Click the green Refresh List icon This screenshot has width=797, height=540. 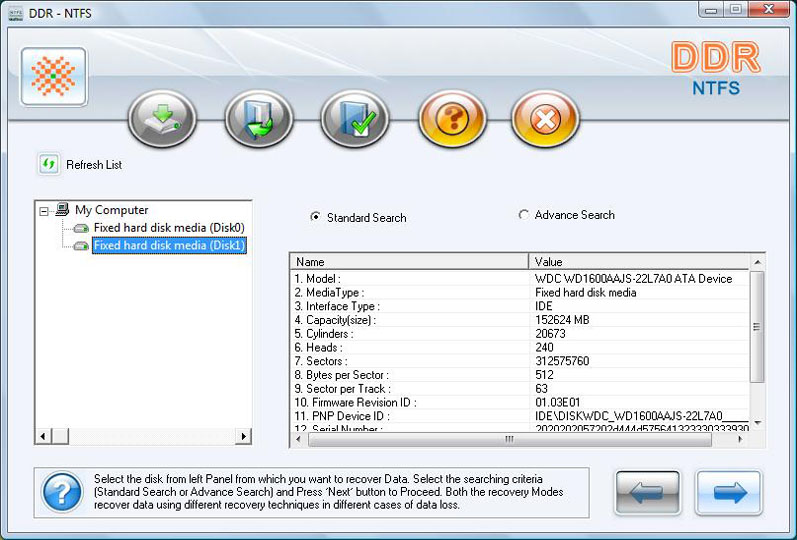[49, 164]
